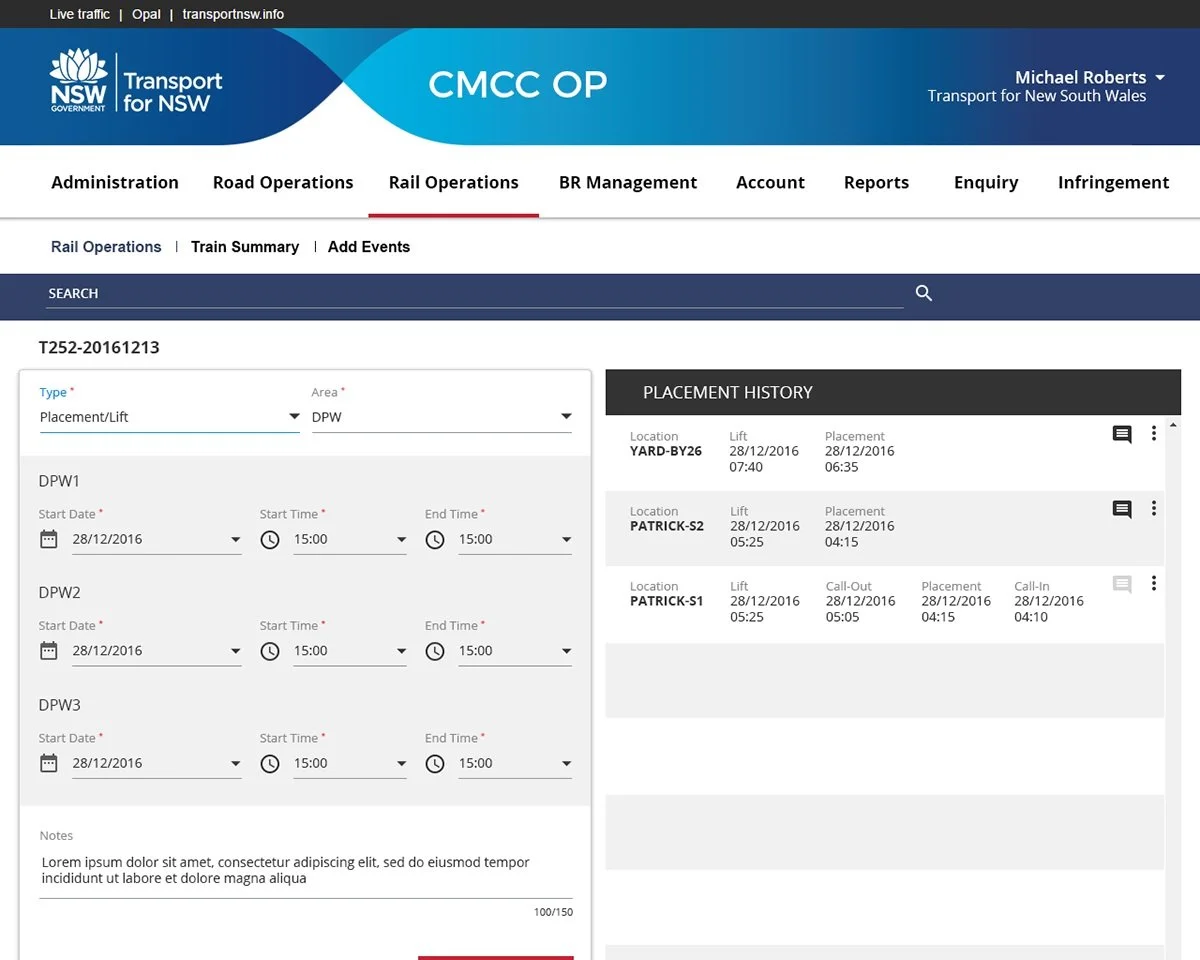Click the PATRICK-S2 location text
This screenshot has width=1200, height=960.
pyautogui.click(x=667, y=526)
